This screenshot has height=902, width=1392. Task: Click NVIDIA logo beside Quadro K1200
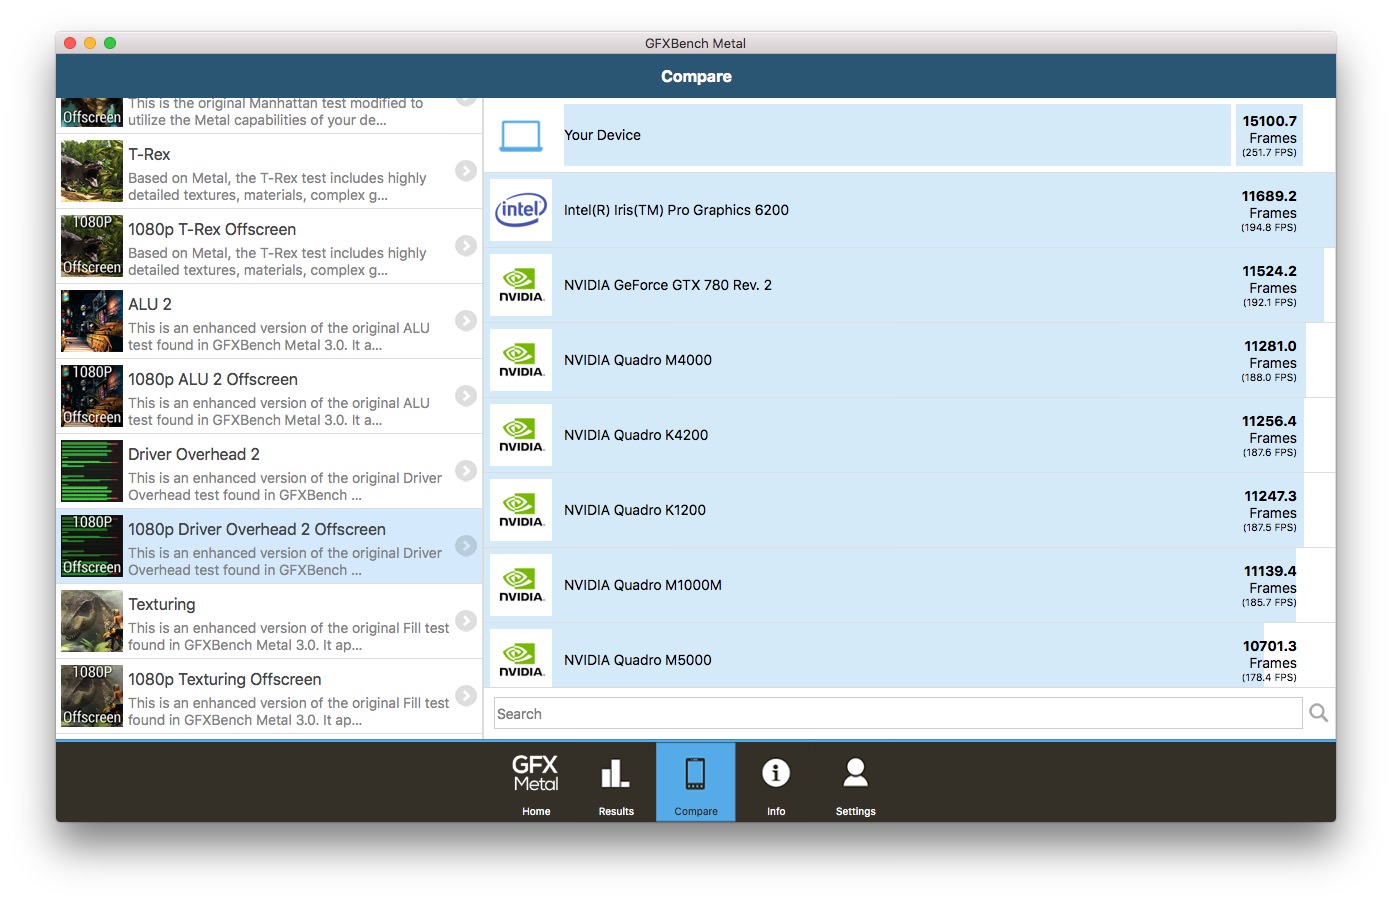[521, 510]
